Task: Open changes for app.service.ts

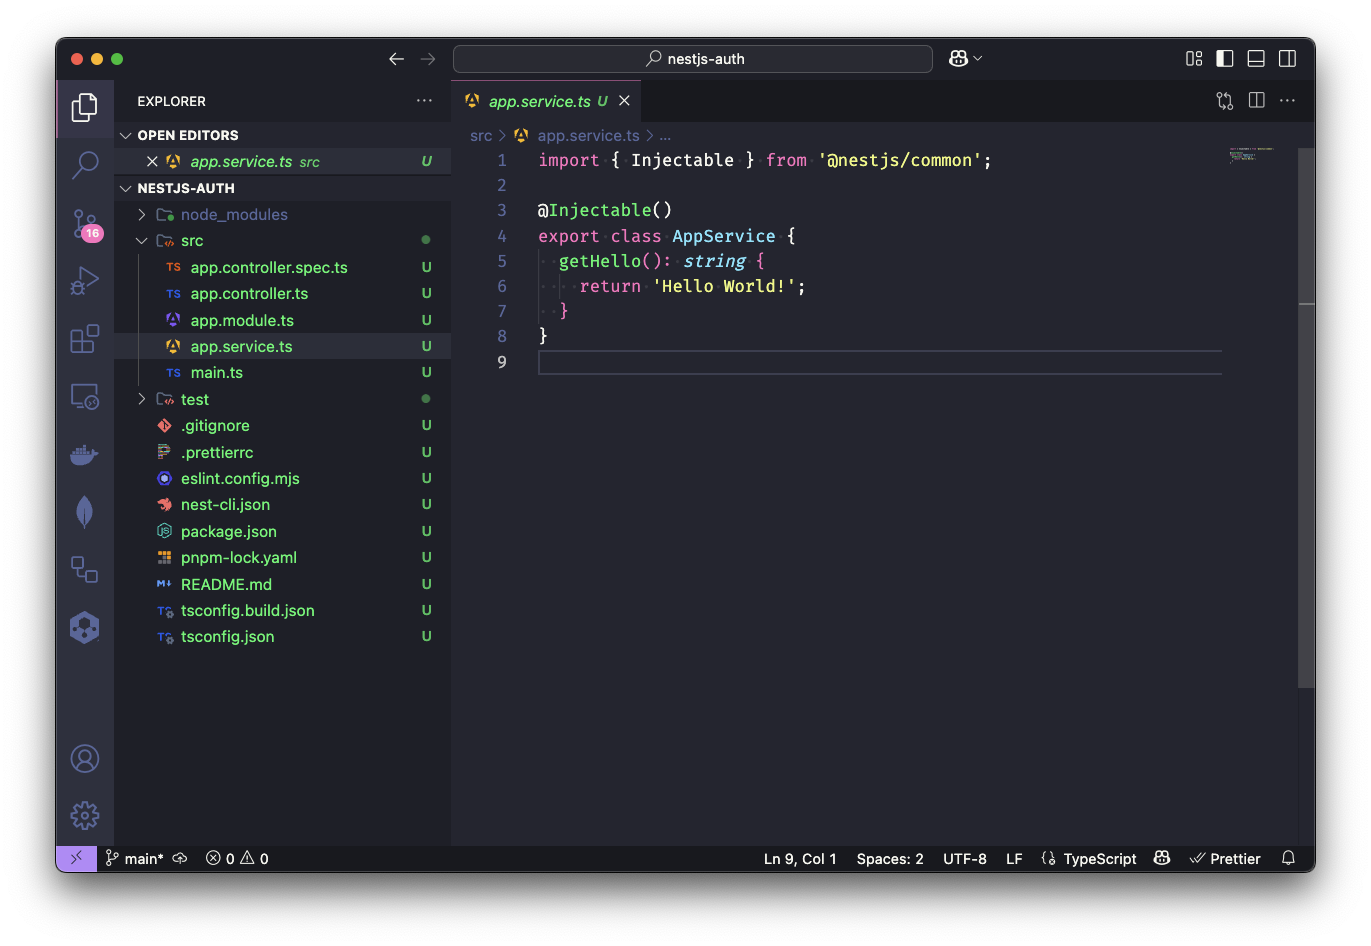Action: click(x=1225, y=101)
